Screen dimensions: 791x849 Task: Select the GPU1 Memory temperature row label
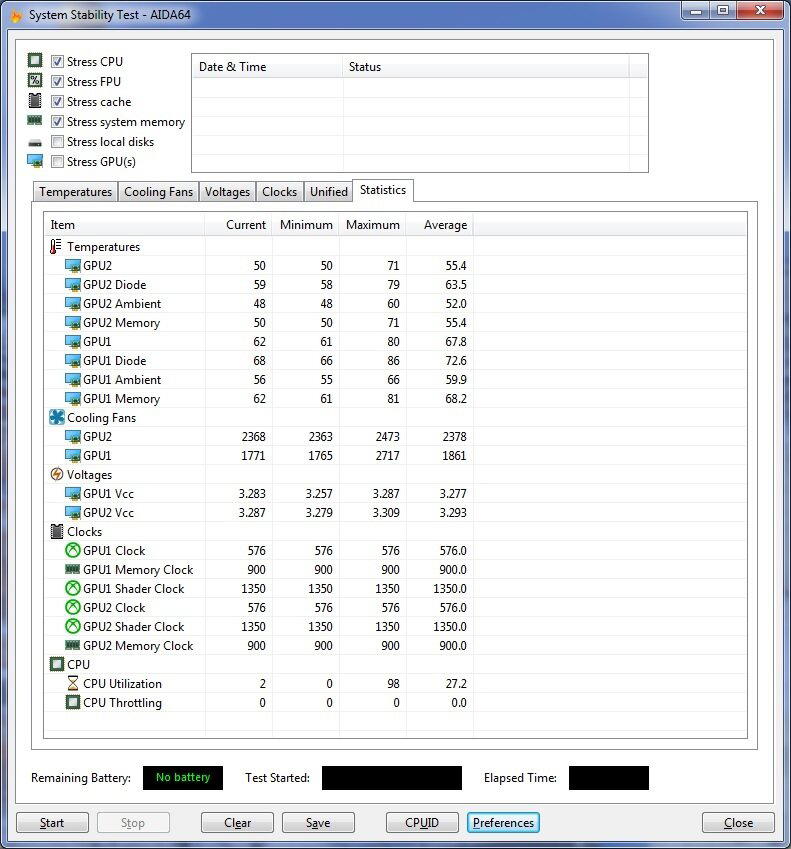click(121, 399)
